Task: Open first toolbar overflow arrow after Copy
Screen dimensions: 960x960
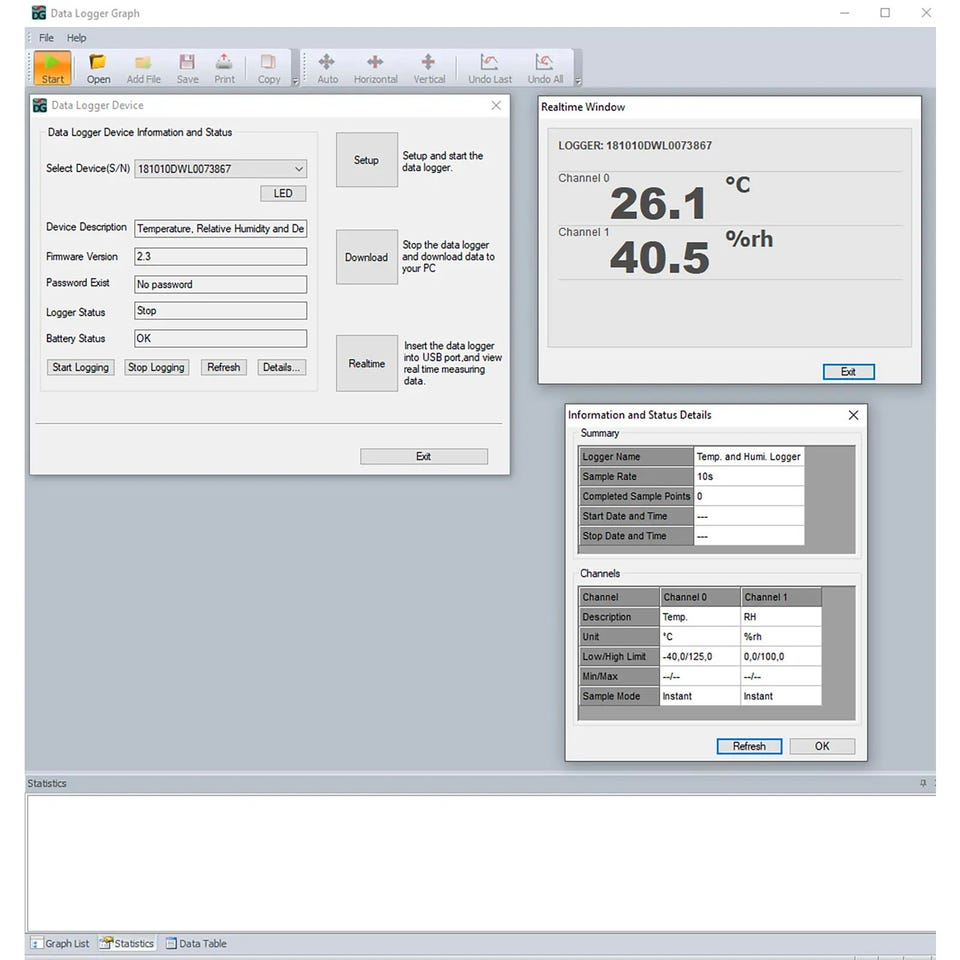Action: tap(295, 81)
